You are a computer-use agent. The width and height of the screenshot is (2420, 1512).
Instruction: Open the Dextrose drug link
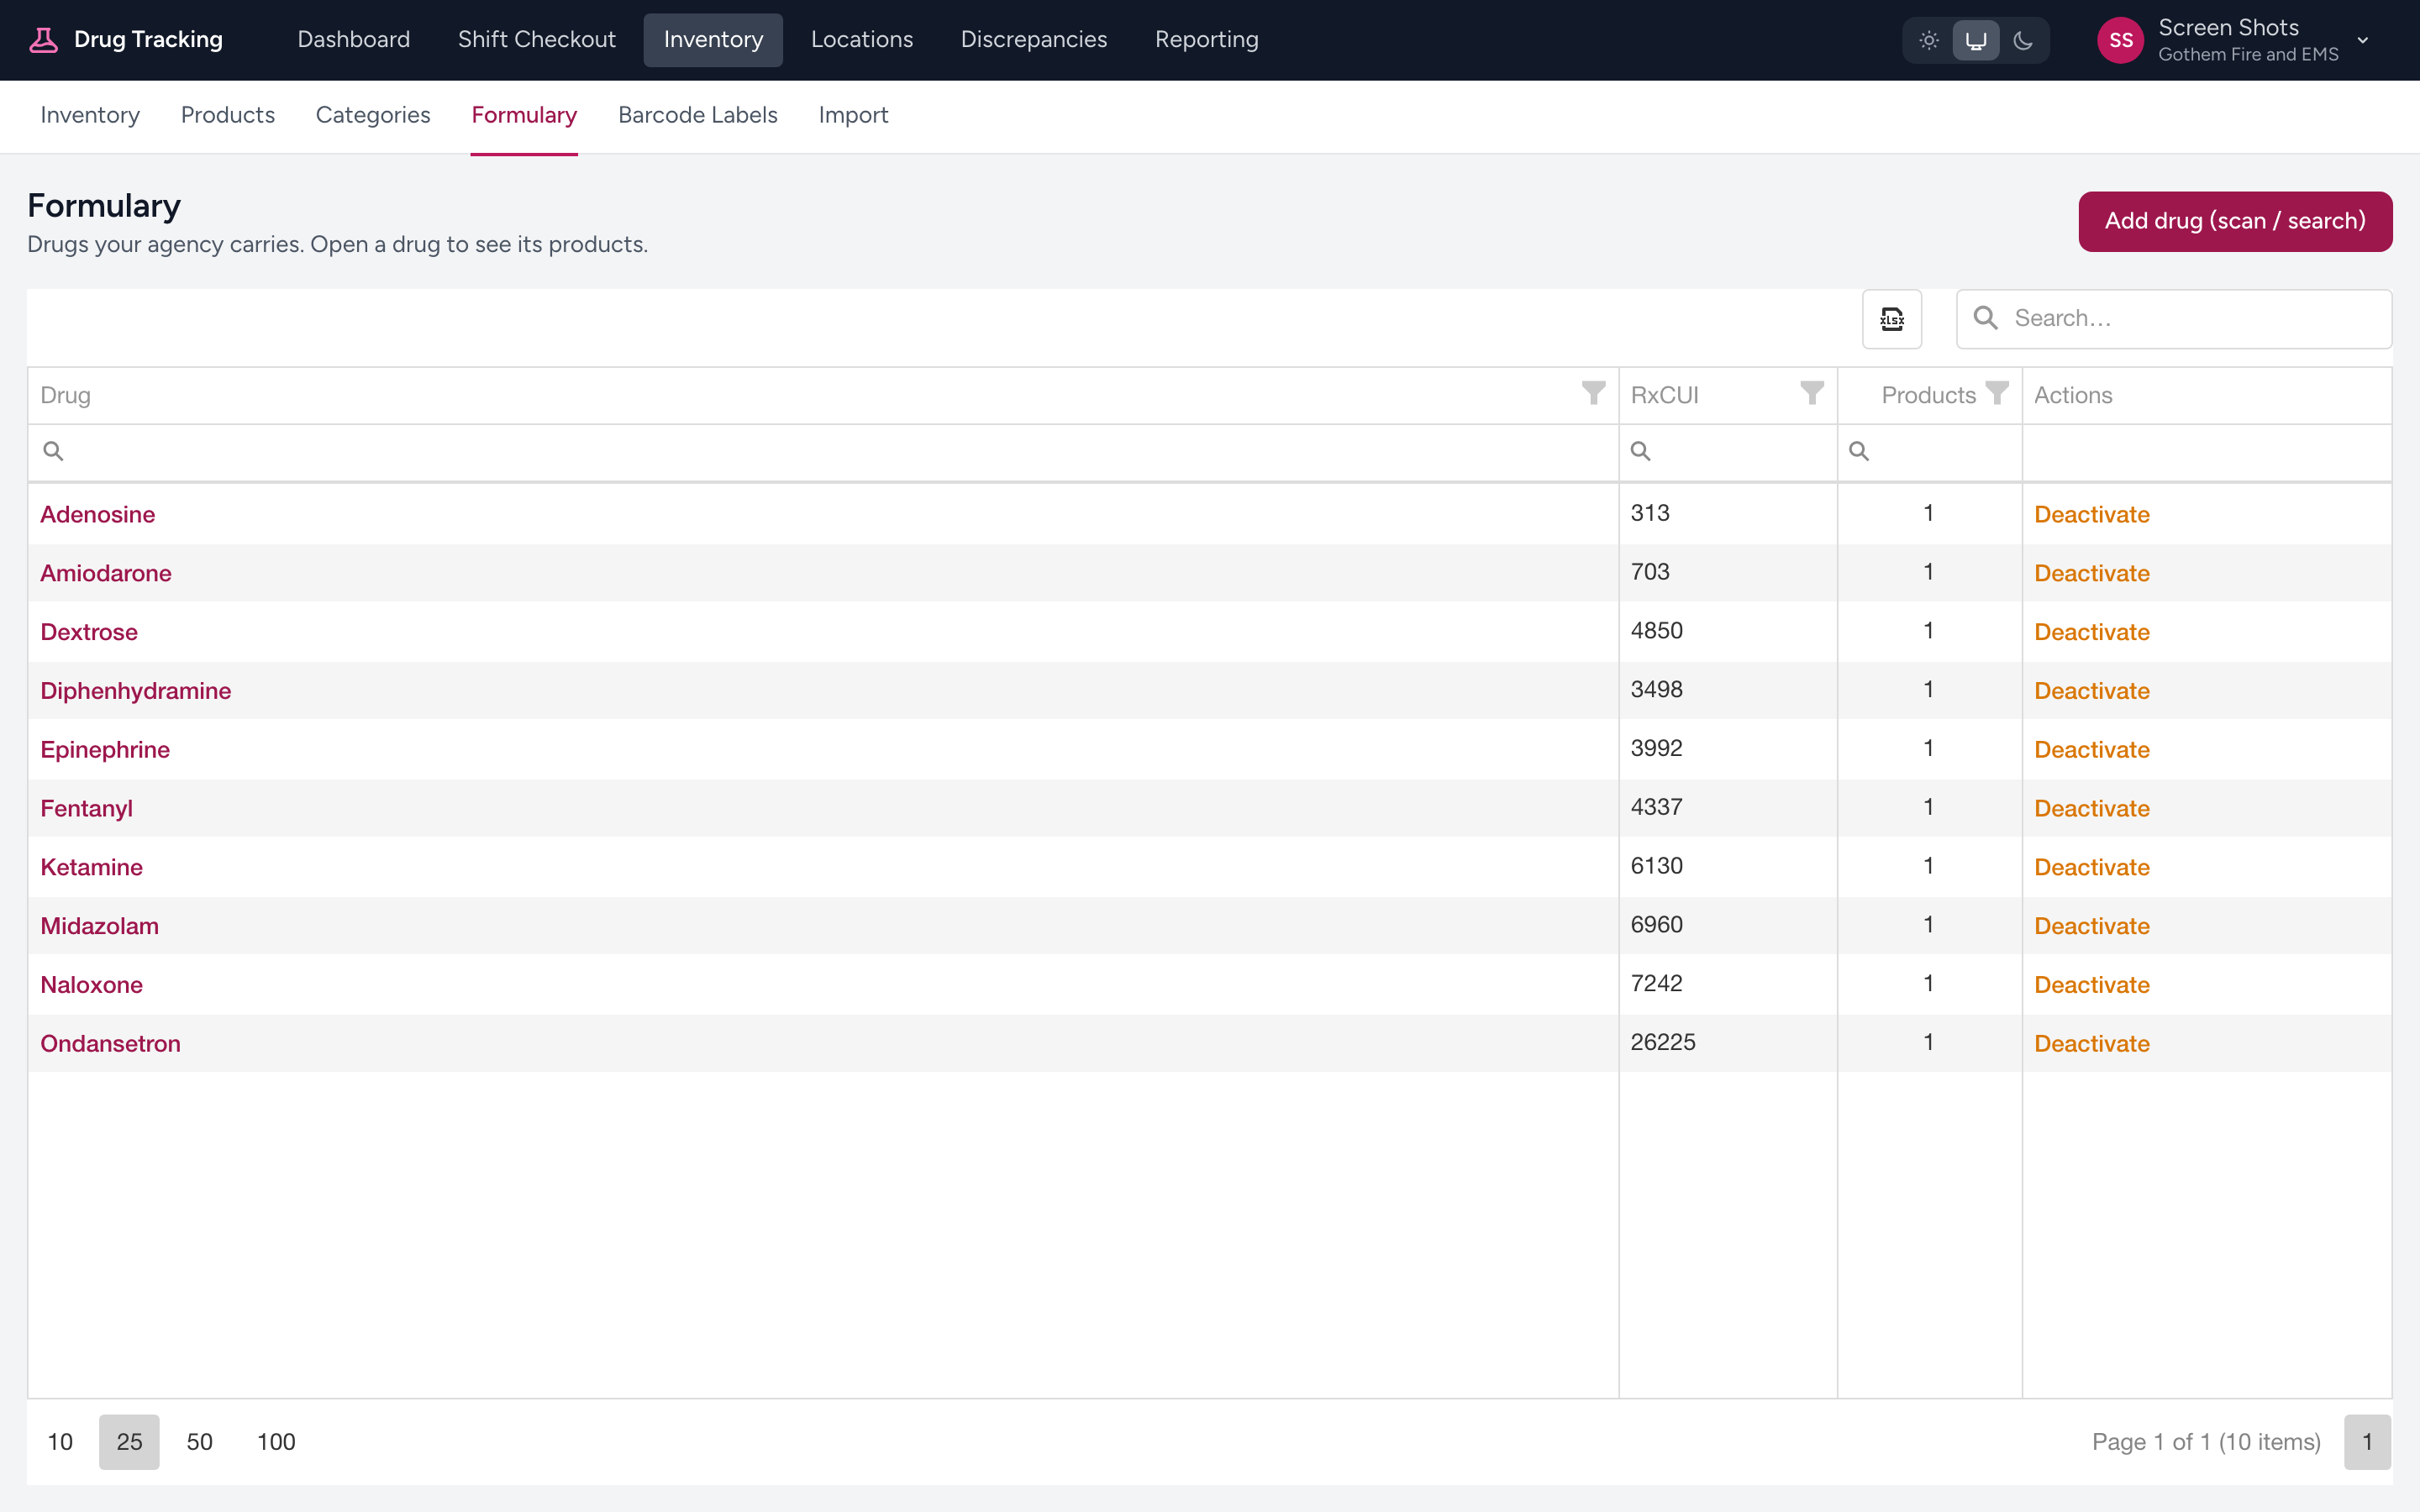(89, 632)
